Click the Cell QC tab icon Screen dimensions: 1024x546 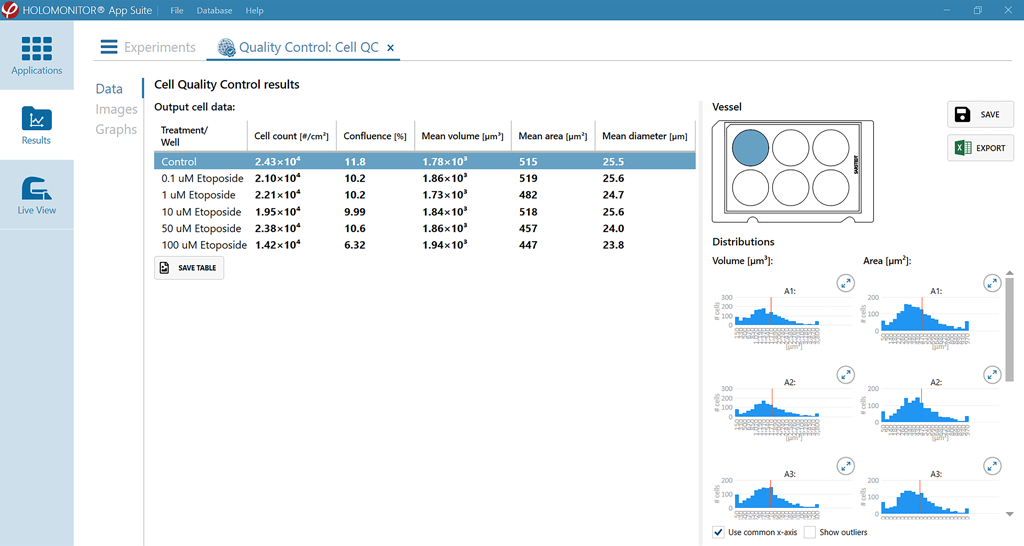click(x=226, y=47)
